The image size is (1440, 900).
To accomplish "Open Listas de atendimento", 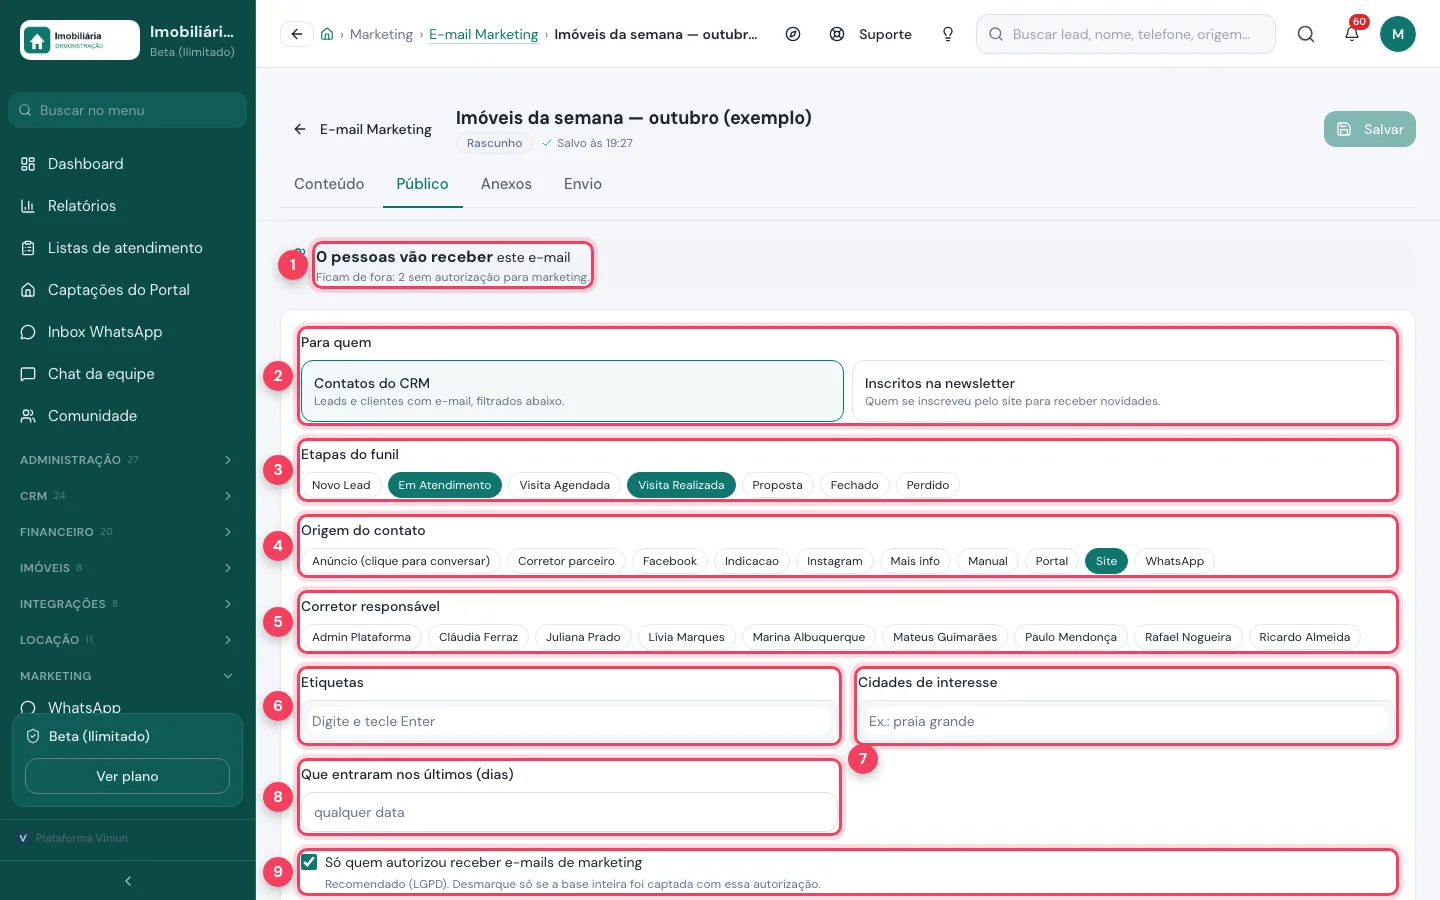I will [128, 248].
